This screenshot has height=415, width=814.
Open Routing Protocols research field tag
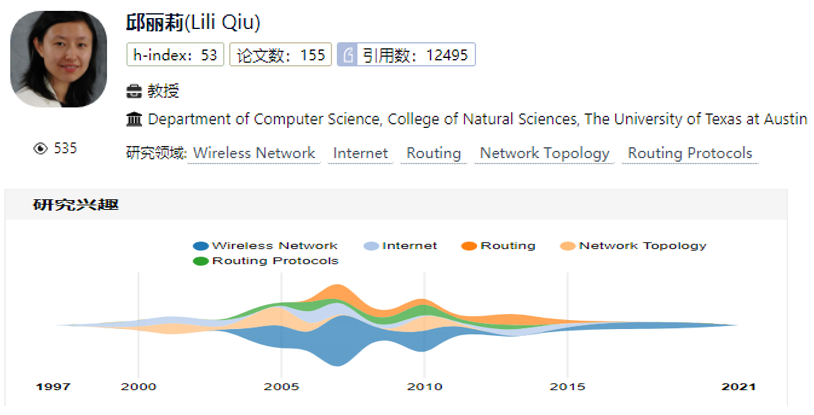(x=689, y=154)
